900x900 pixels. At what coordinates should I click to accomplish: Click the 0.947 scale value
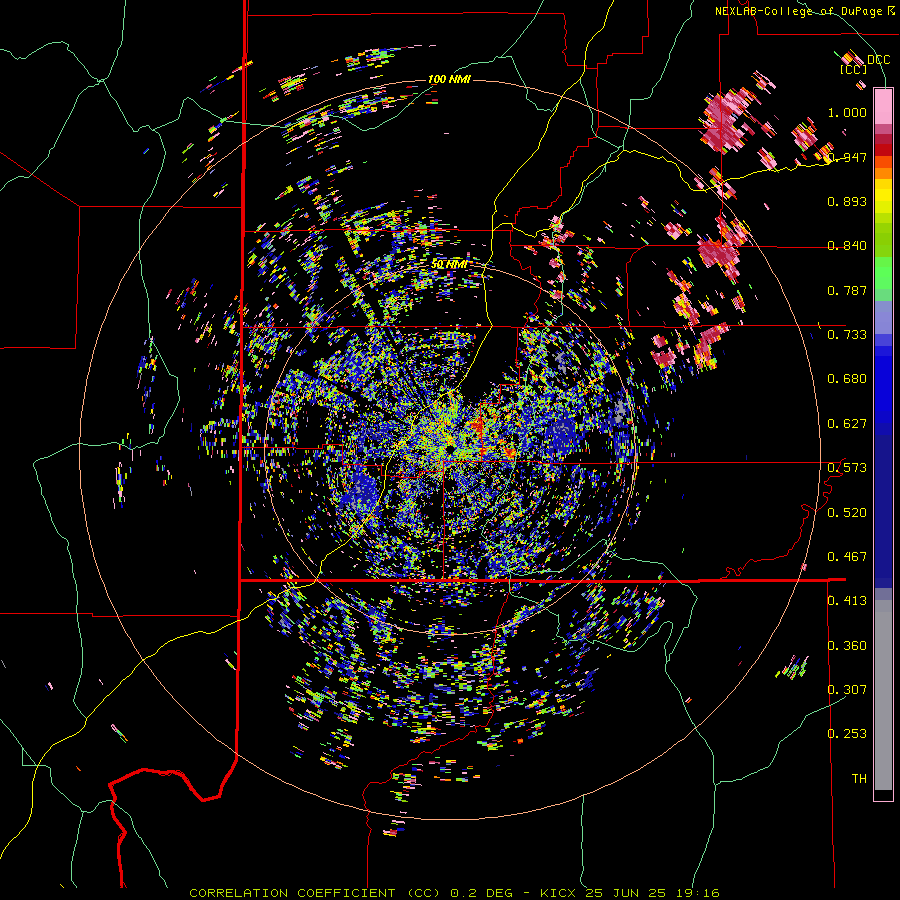[847, 157]
